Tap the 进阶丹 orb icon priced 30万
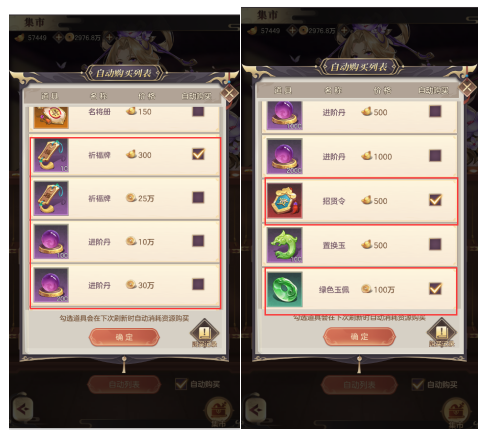This screenshot has height=439, width=483. 51,285
